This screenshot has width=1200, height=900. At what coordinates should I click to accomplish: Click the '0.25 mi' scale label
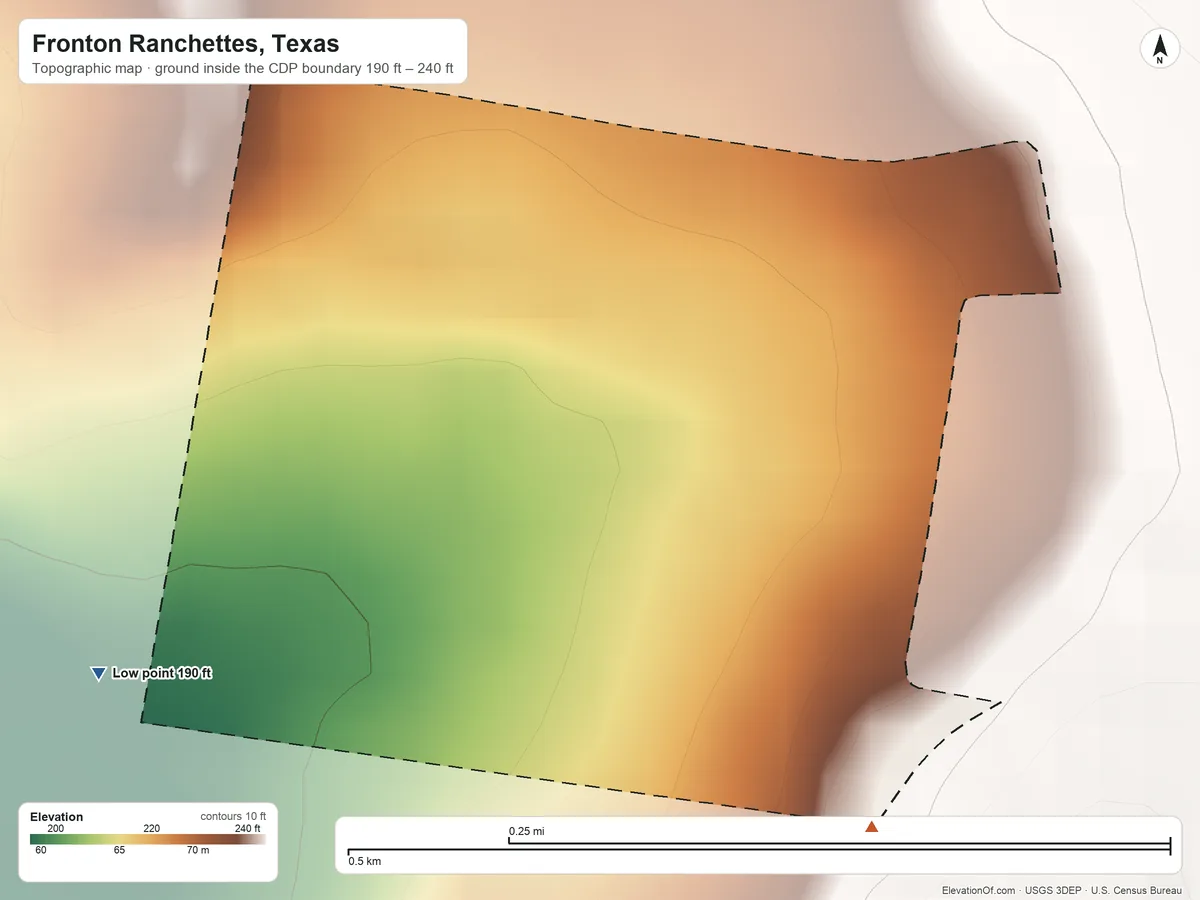(x=527, y=831)
